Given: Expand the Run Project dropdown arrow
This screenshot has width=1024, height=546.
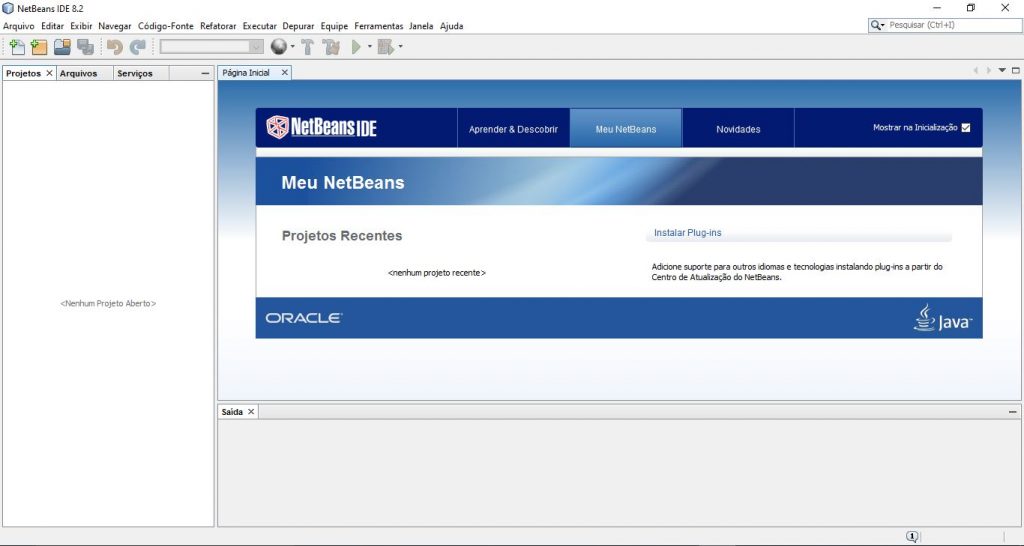Looking at the screenshot, I should point(370,47).
